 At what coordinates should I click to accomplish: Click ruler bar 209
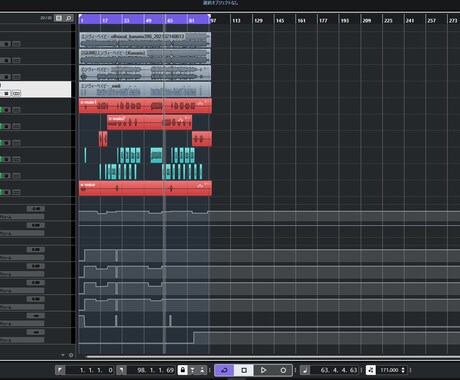[x=367, y=20]
